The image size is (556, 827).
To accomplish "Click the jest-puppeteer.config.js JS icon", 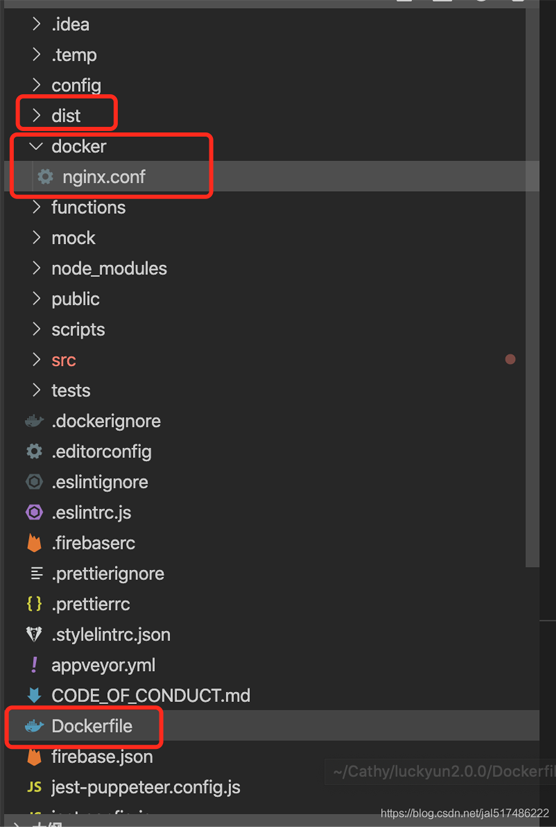I will (x=34, y=787).
